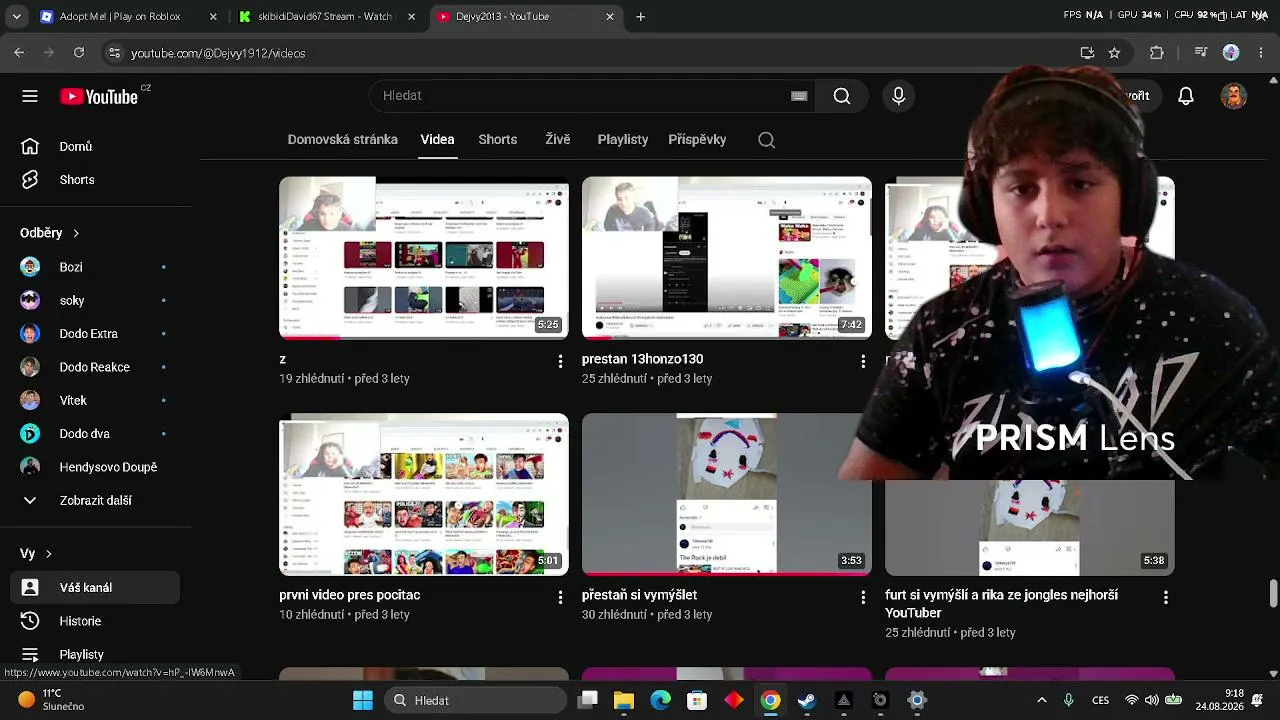Open the YouTube account avatar menu
This screenshot has height=720, width=1280.
tap(1234, 96)
